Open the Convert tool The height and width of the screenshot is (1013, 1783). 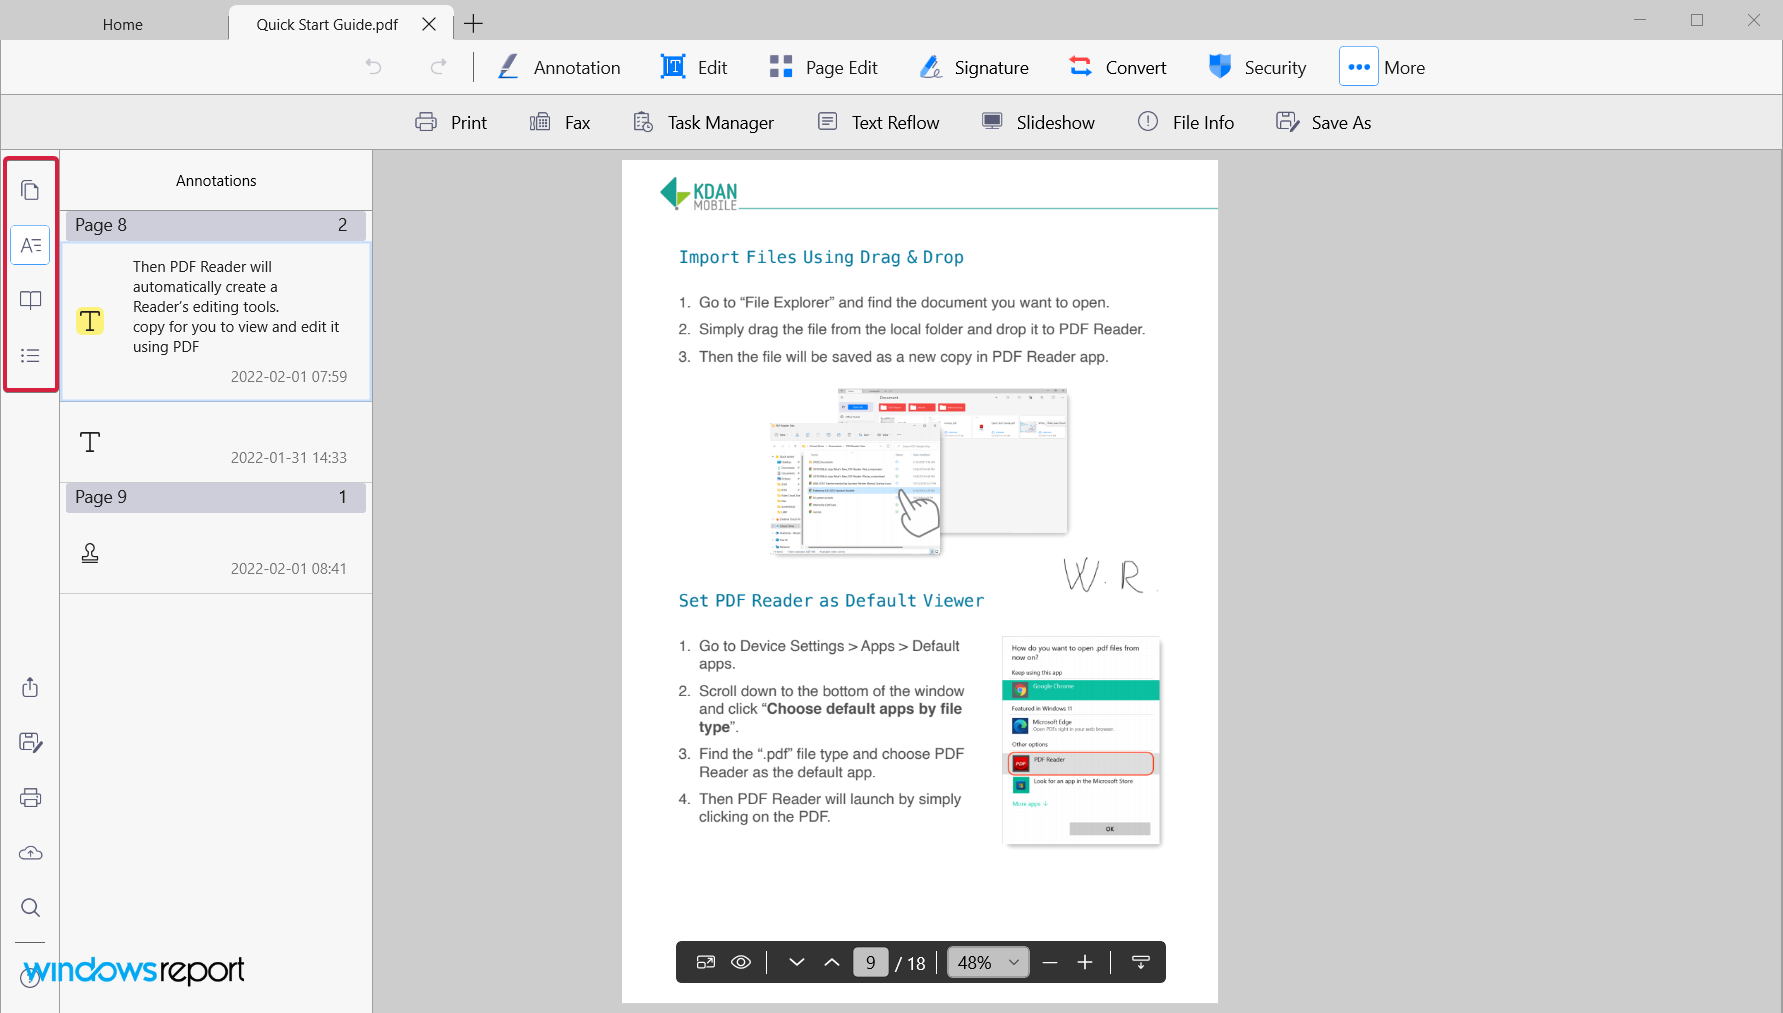[x=1117, y=67]
